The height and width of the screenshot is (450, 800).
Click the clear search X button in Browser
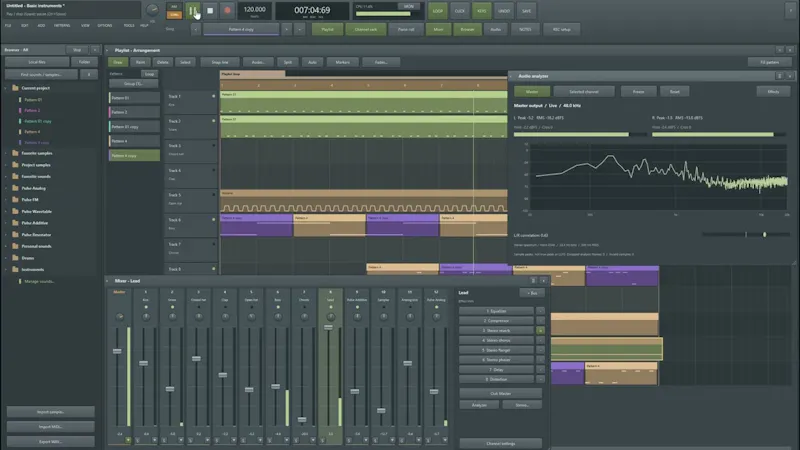[89, 74]
